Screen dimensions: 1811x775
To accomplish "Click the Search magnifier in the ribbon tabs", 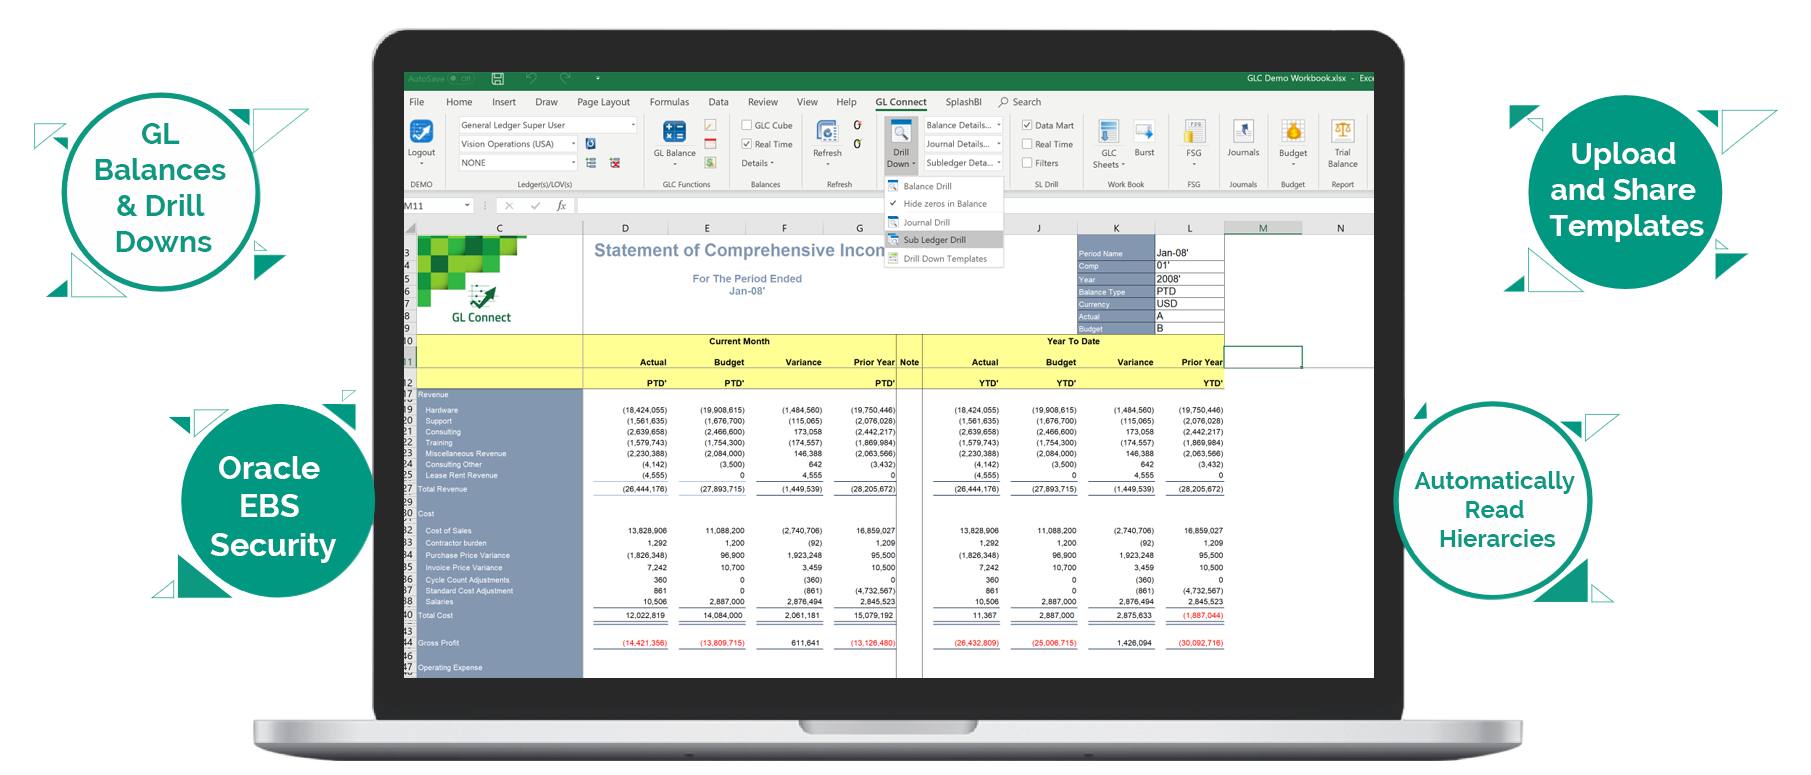I will 1003,102.
